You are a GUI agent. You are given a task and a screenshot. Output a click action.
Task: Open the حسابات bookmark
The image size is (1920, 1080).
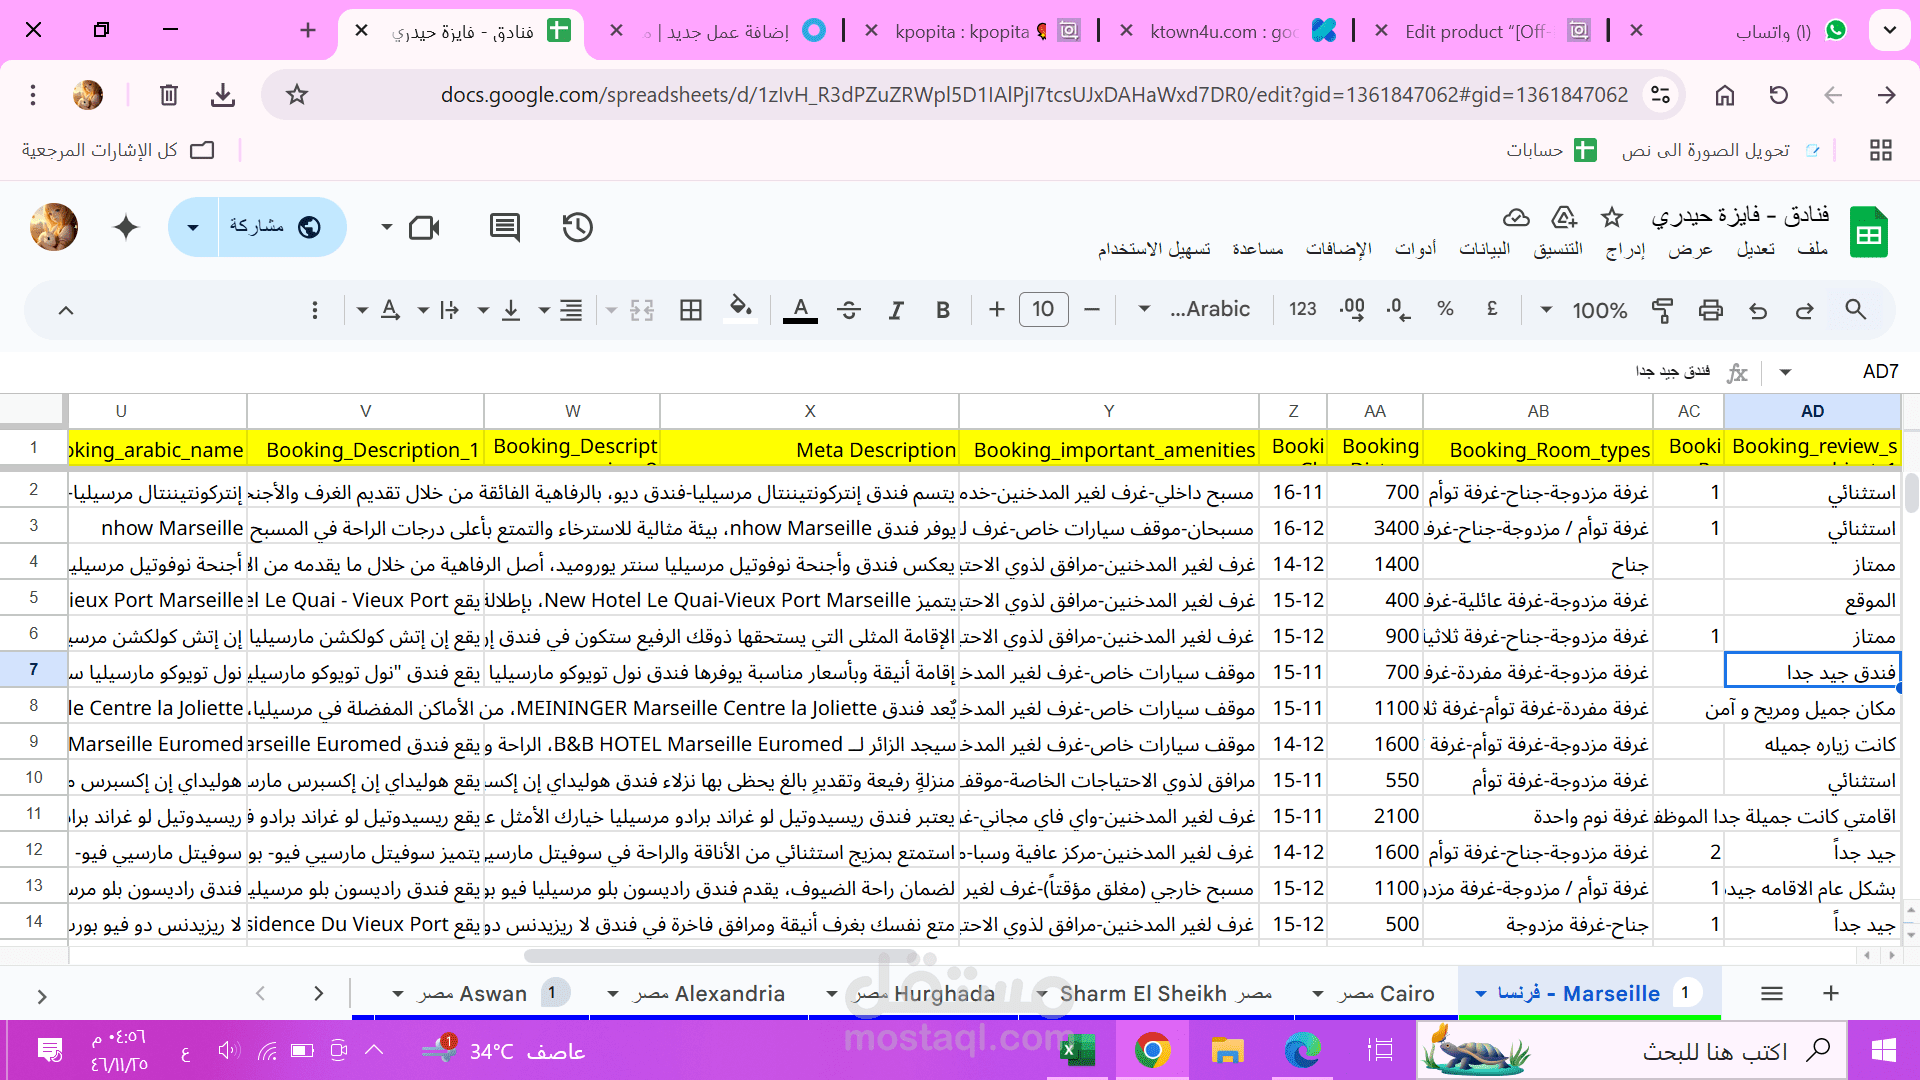tap(1551, 150)
